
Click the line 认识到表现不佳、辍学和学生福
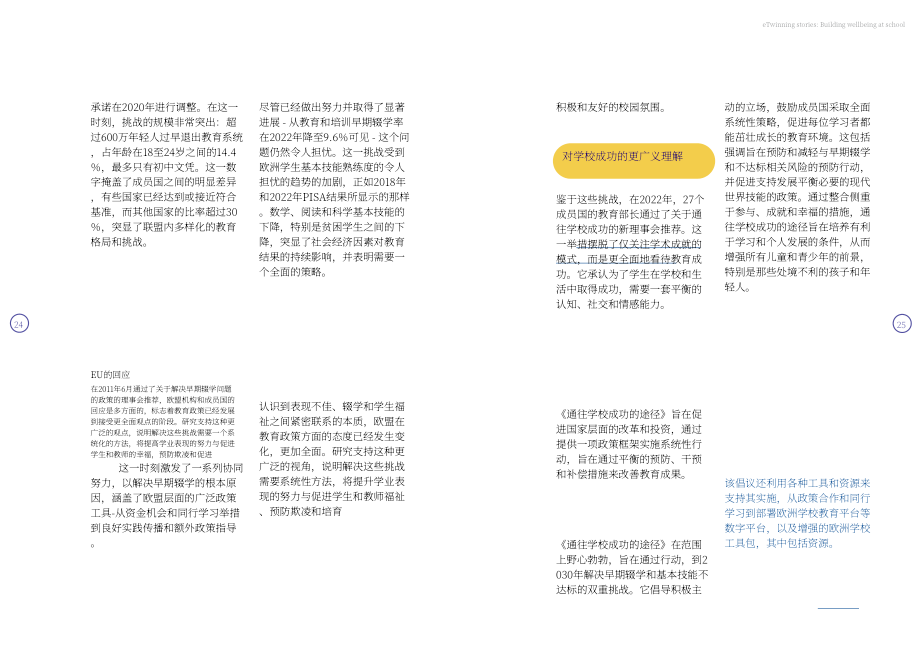tap(332, 407)
